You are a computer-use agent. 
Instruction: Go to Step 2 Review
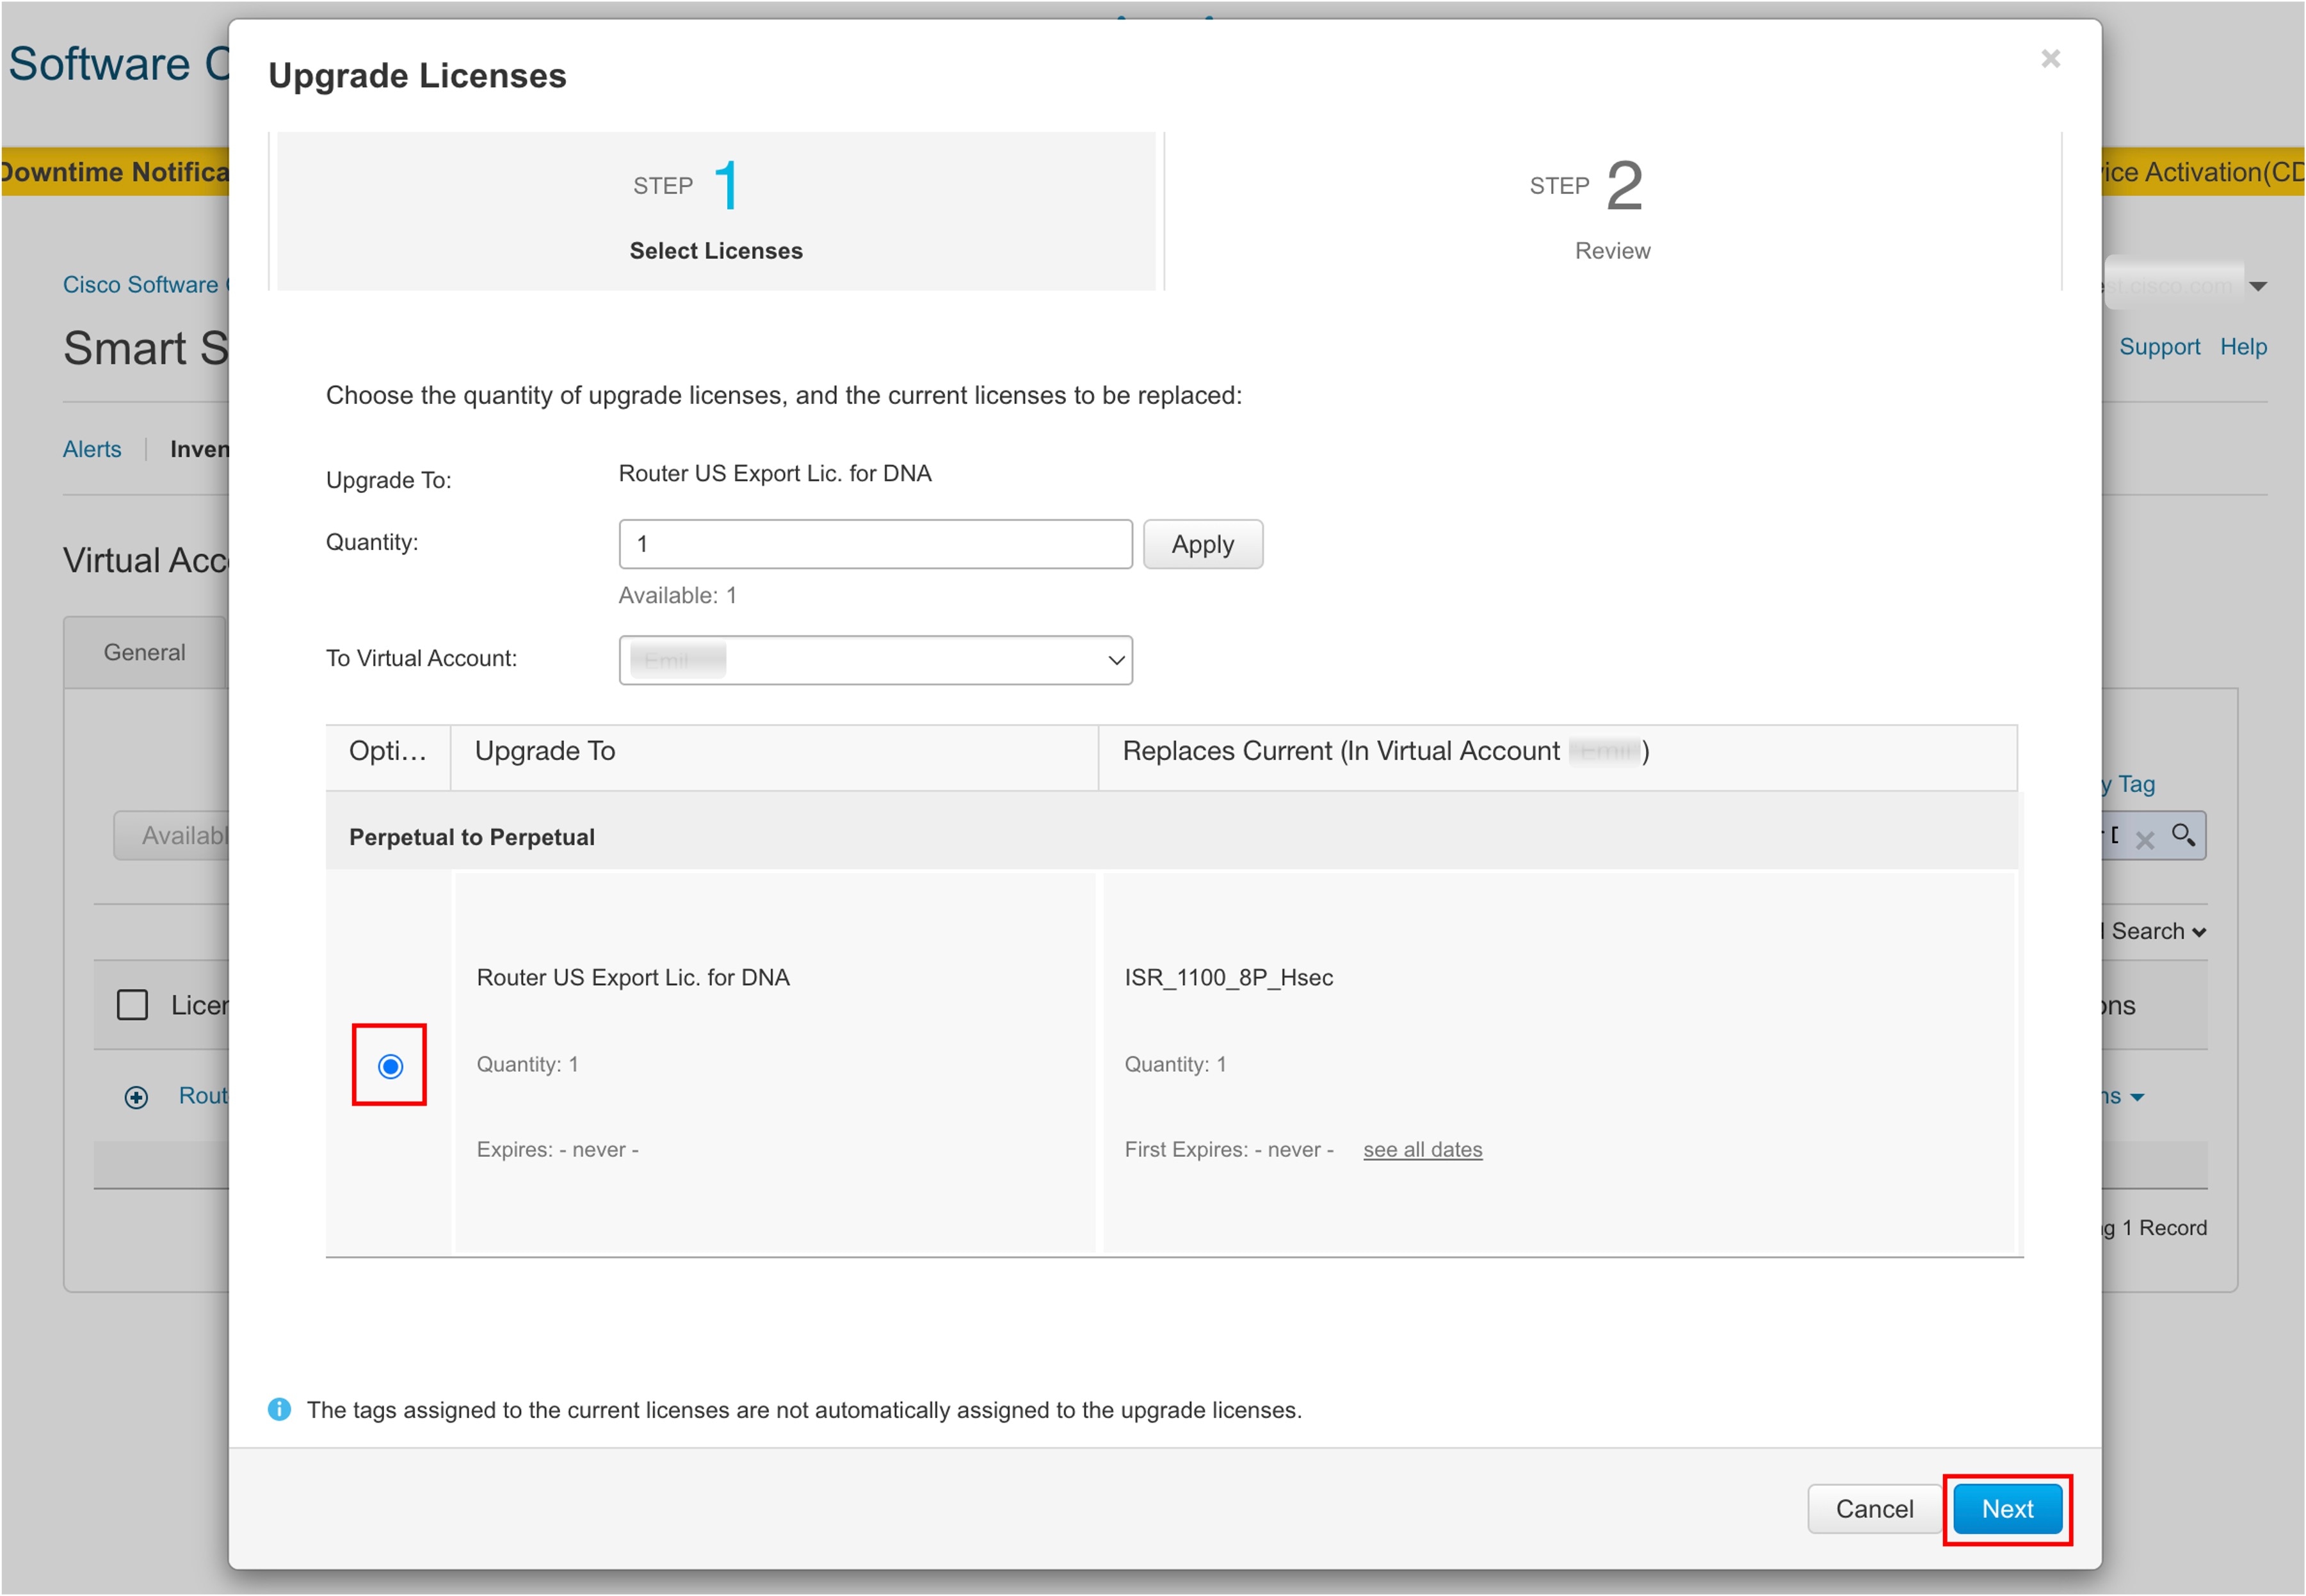1612,211
